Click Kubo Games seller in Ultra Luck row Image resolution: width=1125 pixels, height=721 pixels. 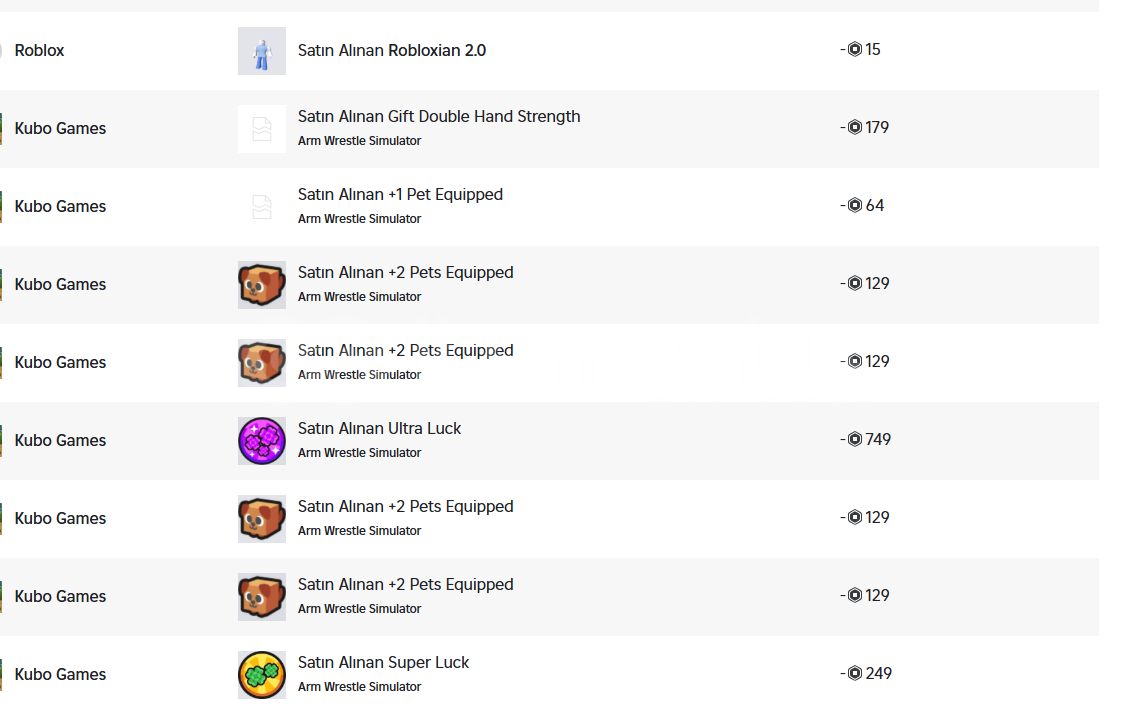pos(60,440)
